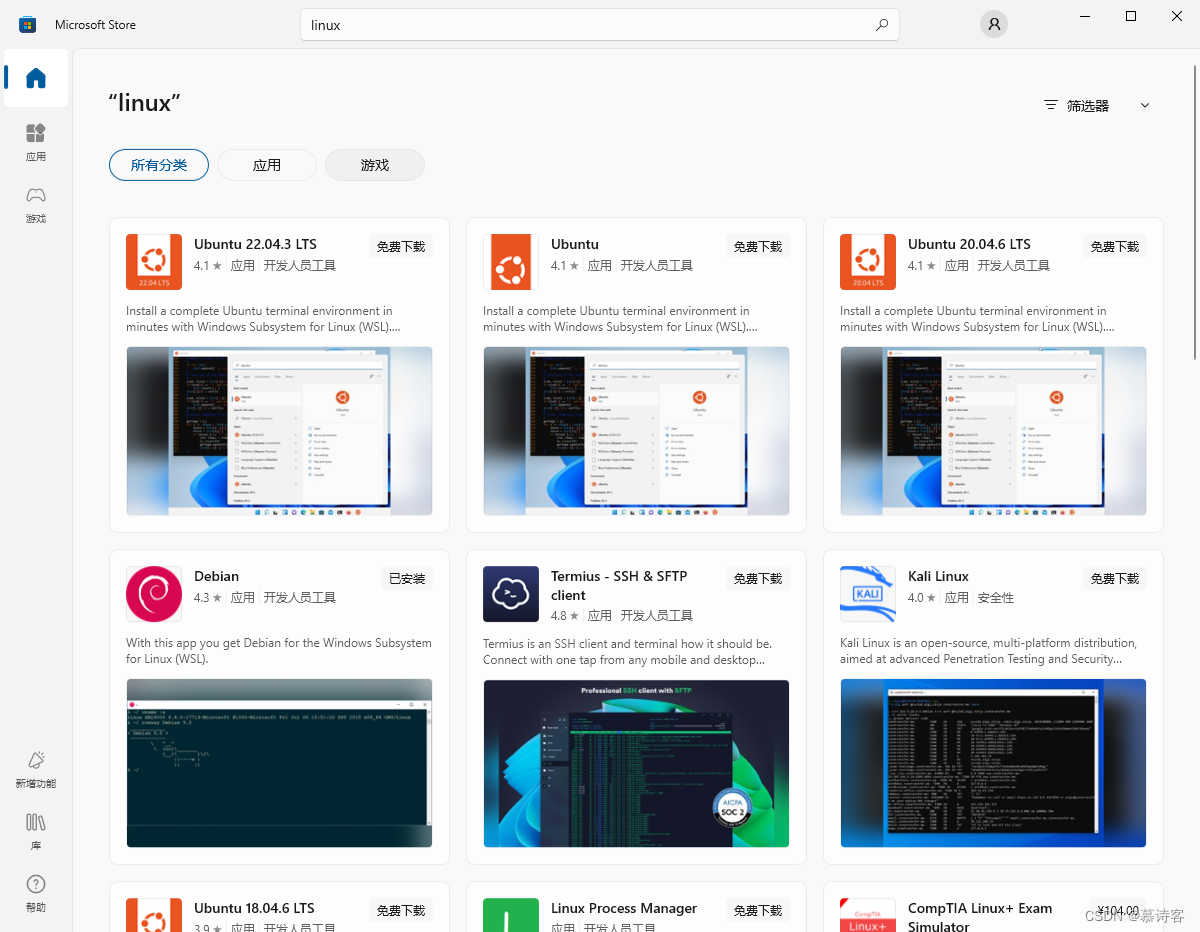Viewport: 1200px width, 932px height.
Task: Open the Kali Linux screenshot thumbnail
Action: pyautogui.click(x=993, y=763)
